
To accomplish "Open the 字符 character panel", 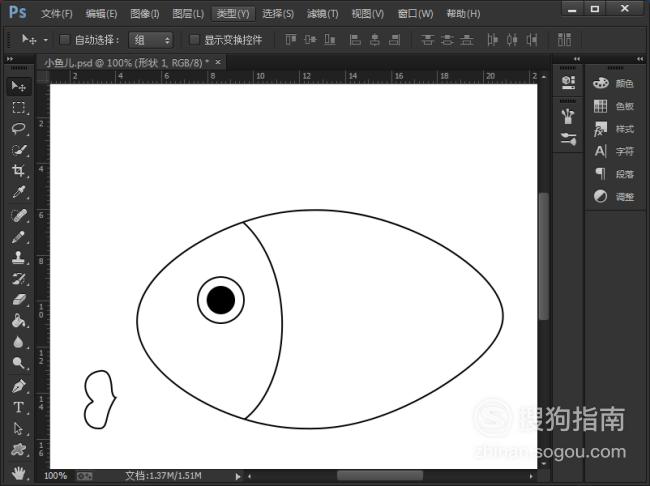I will tap(613, 151).
